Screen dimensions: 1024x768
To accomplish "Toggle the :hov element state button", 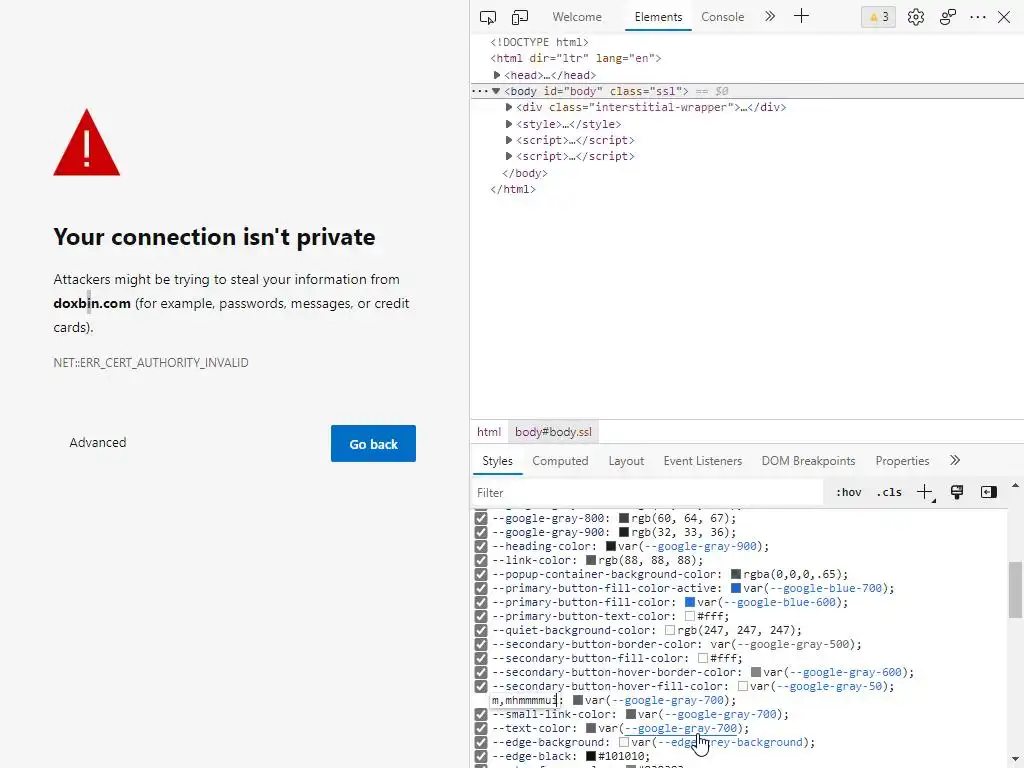I will click(x=848, y=492).
